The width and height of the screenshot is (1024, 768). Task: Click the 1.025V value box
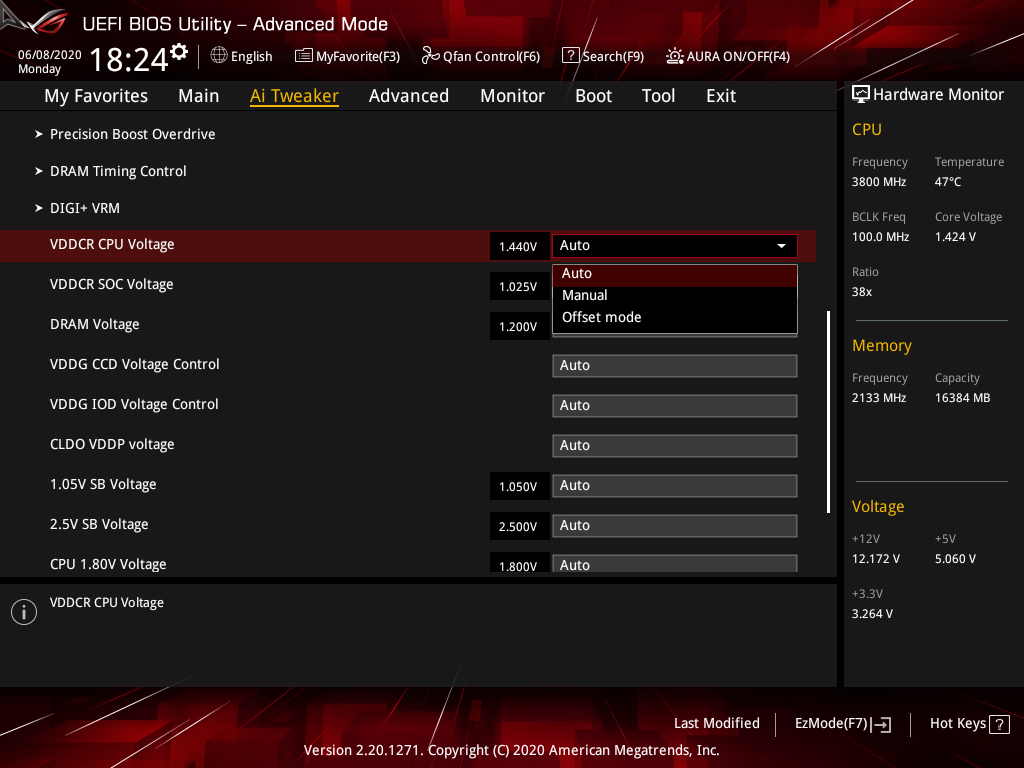pos(519,287)
